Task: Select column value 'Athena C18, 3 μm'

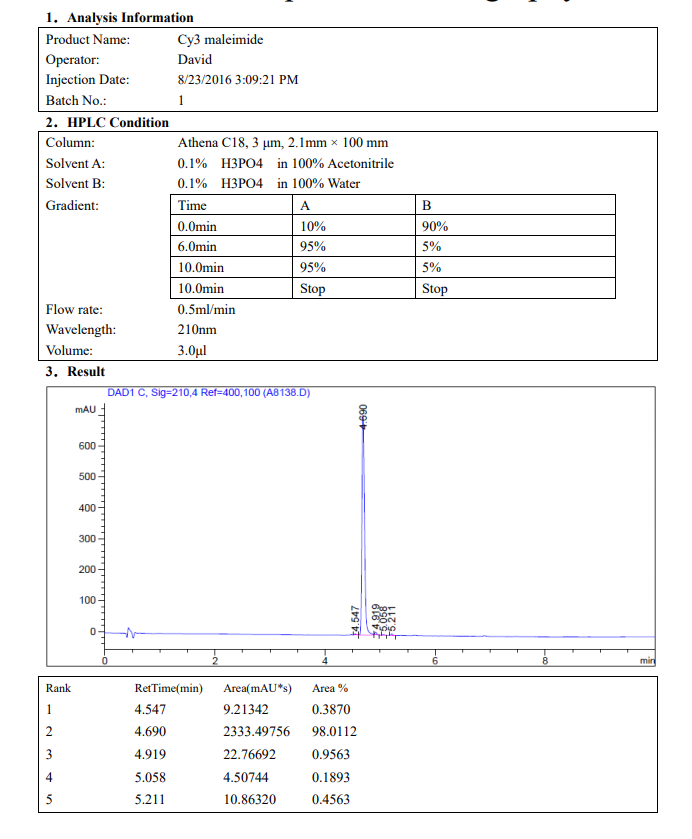Action: tap(229, 143)
